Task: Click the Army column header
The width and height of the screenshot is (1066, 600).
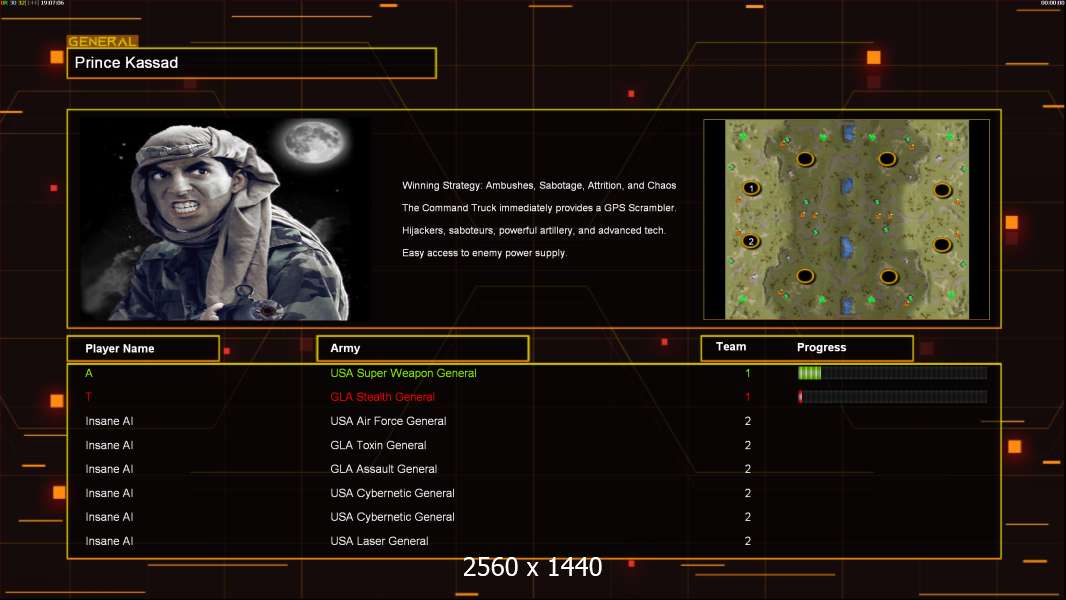Action: [423, 348]
